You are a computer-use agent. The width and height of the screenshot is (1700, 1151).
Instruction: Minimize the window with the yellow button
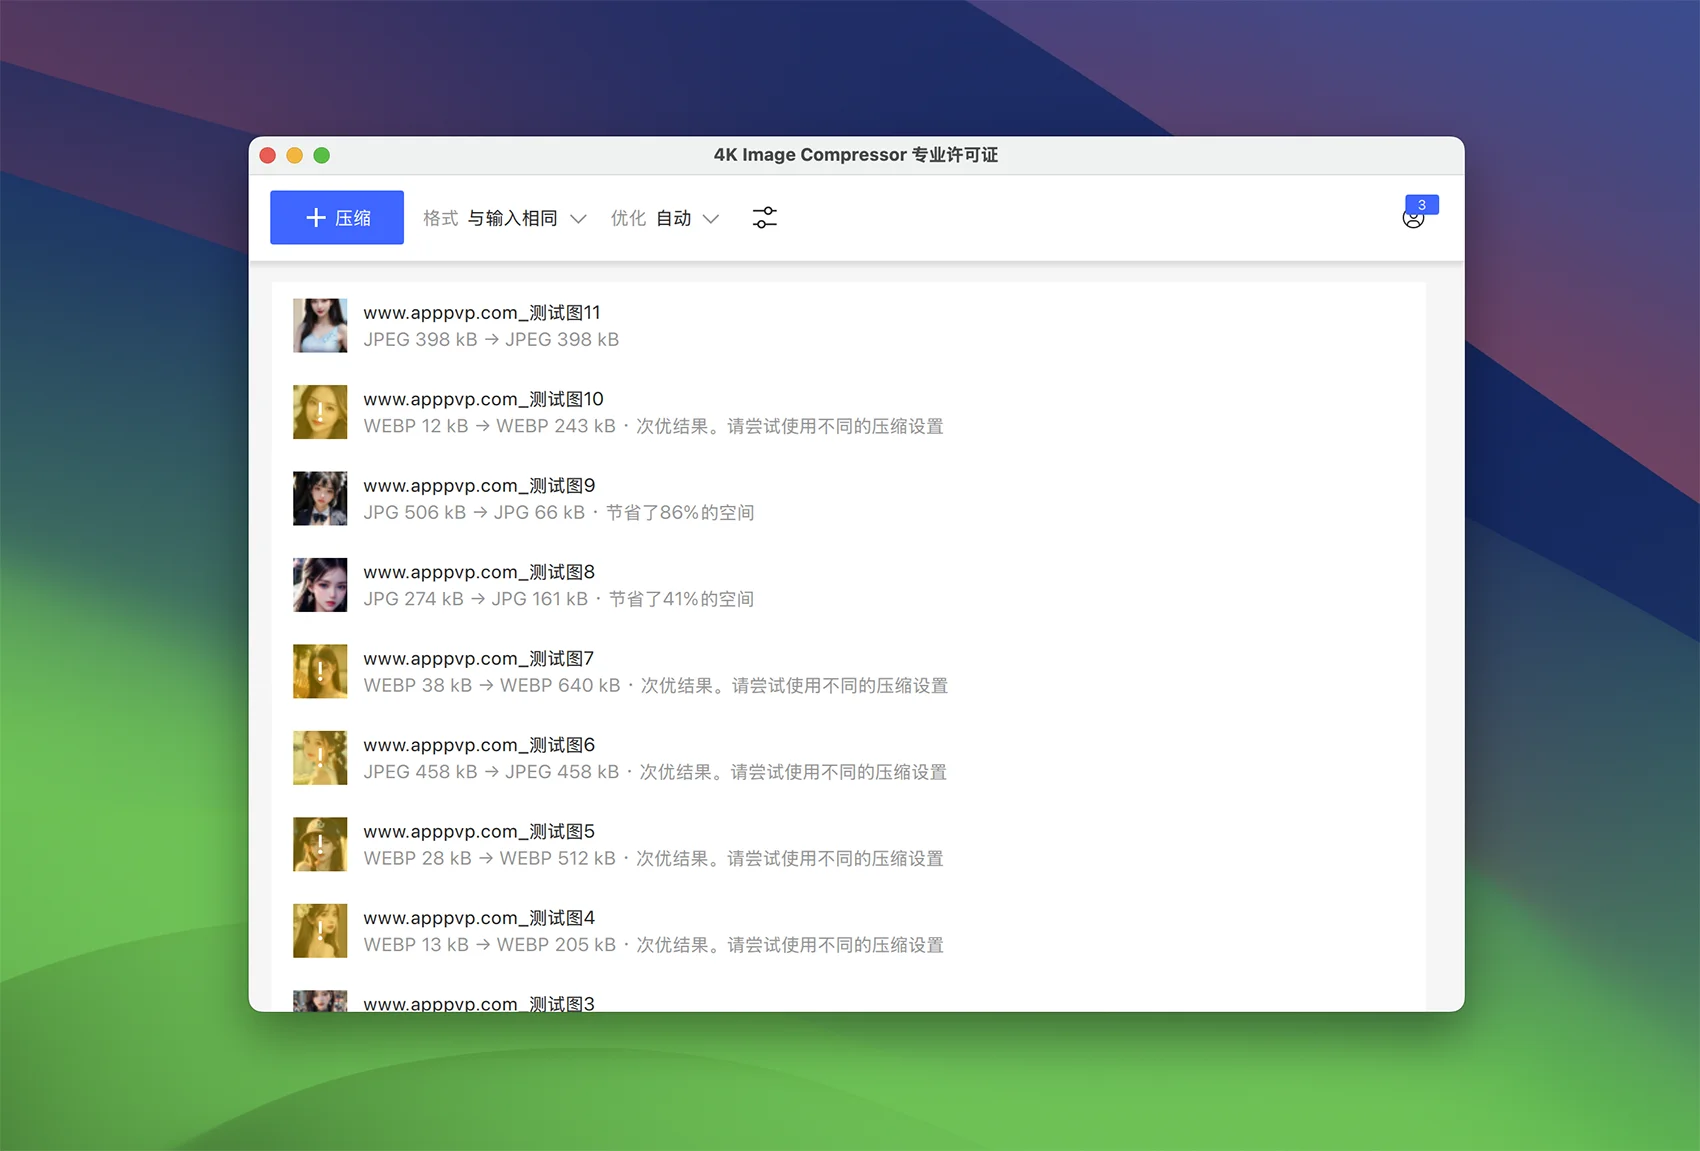coord(295,155)
